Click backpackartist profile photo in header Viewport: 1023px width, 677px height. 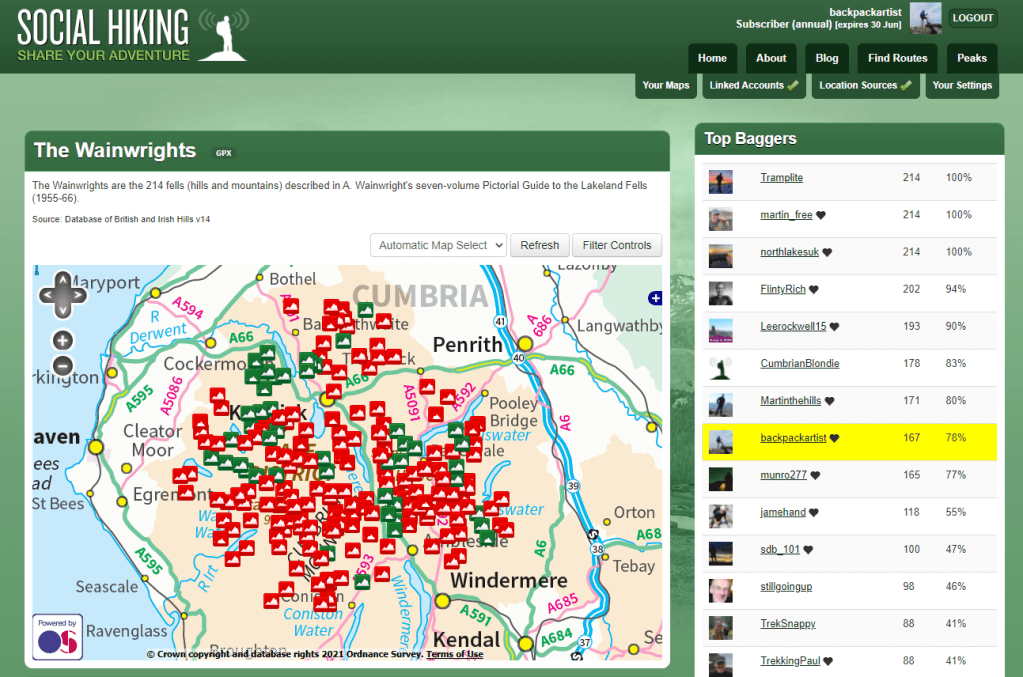coord(925,18)
